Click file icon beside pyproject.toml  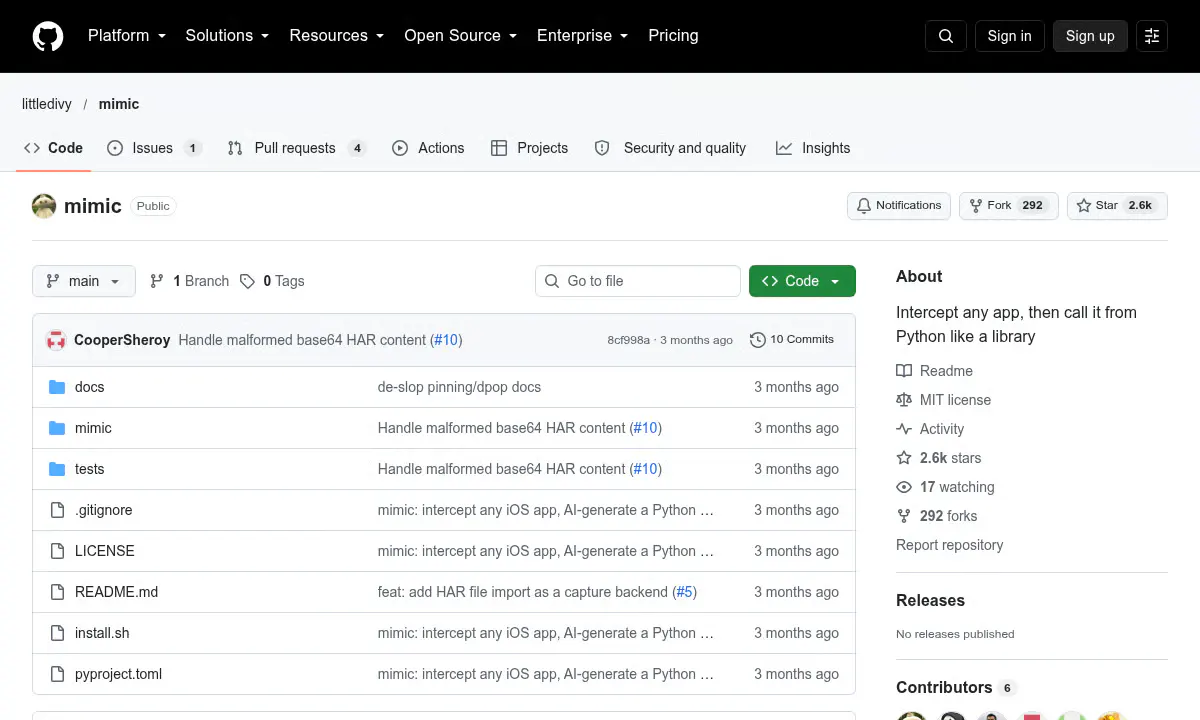57,674
